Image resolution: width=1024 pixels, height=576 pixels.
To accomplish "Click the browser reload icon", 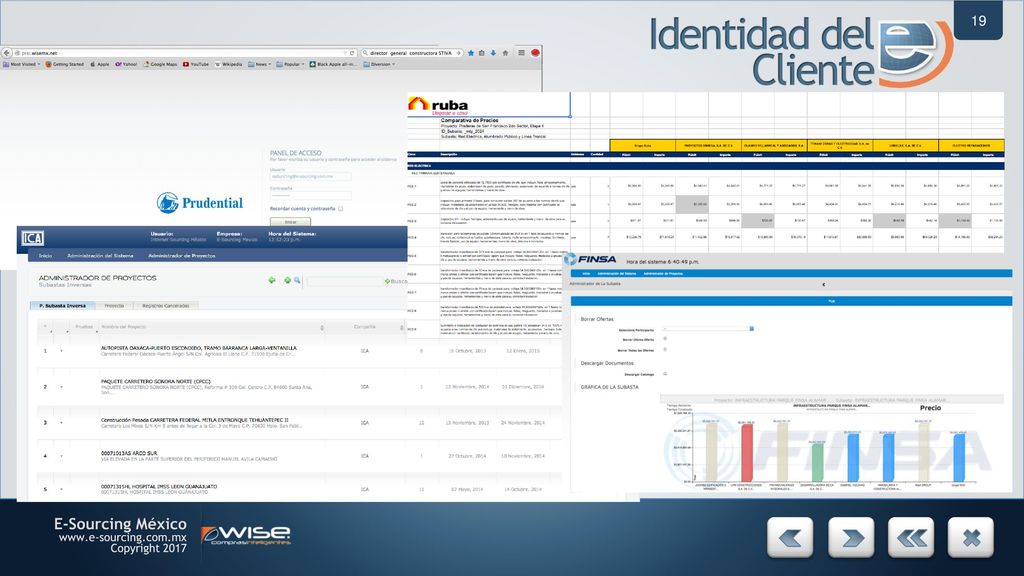I will [x=352, y=53].
